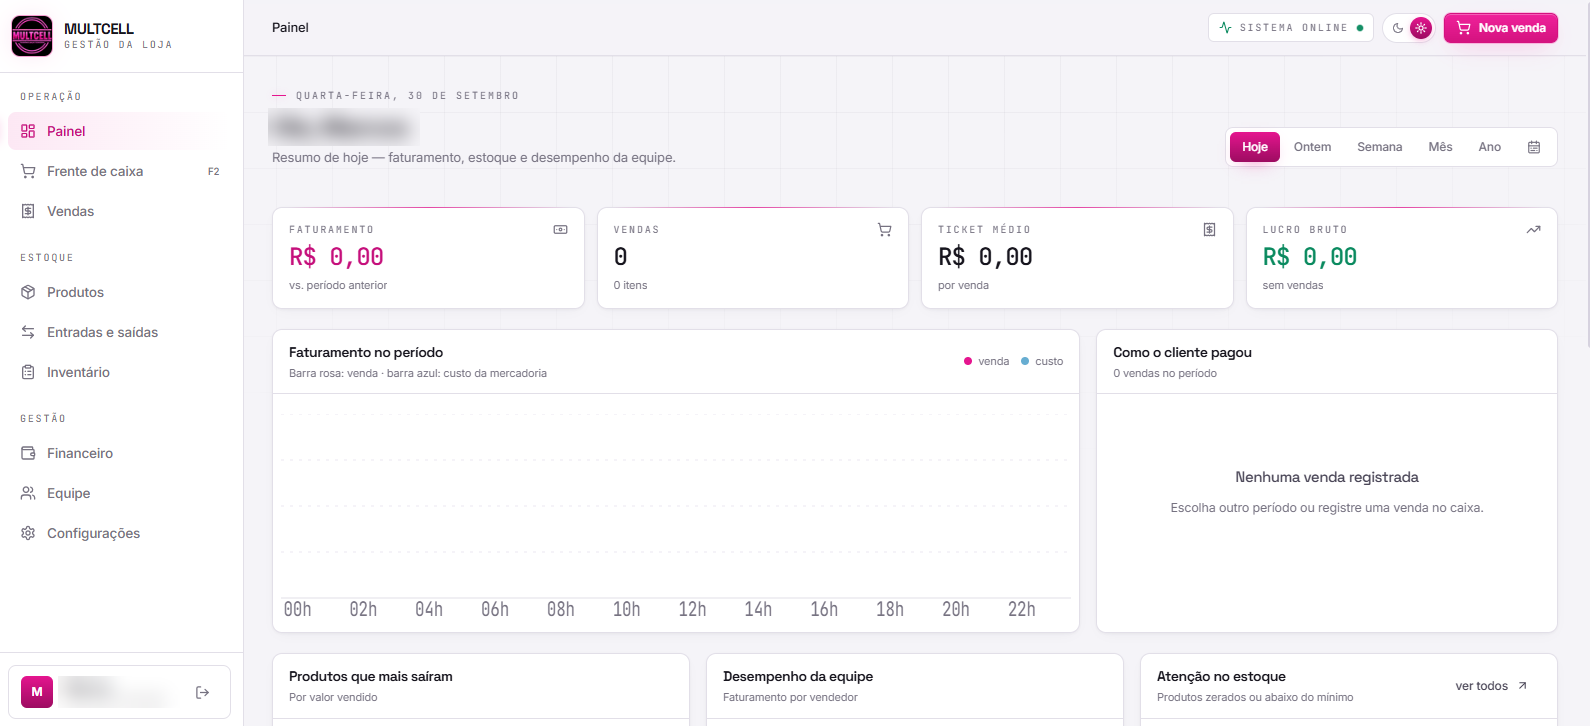Log out using the exit icon
Viewport: 1590px width, 726px height.
pos(202,692)
